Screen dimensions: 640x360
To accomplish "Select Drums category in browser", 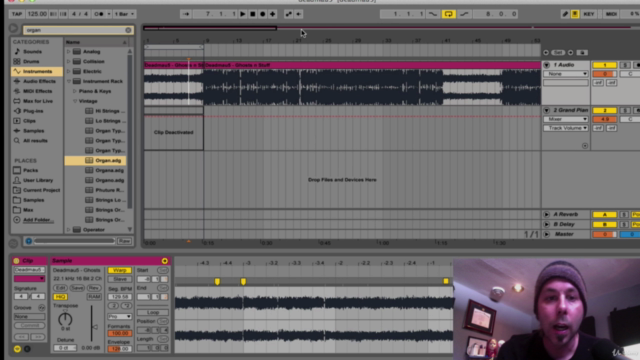I will pyautogui.click(x=31, y=61).
